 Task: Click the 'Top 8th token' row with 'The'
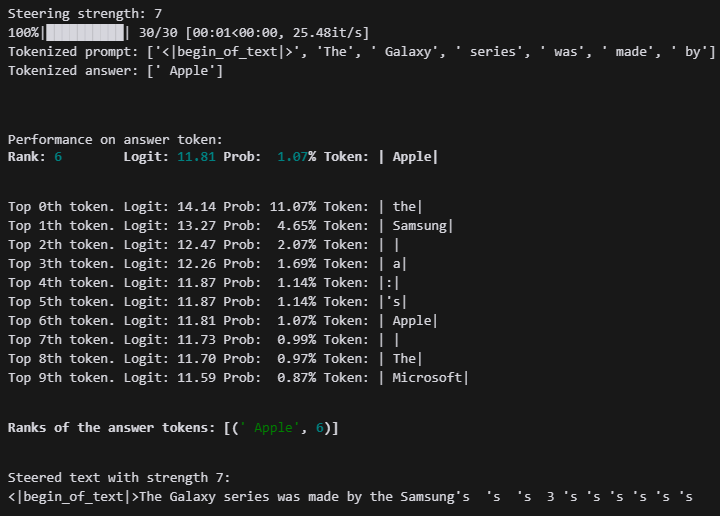click(215, 359)
